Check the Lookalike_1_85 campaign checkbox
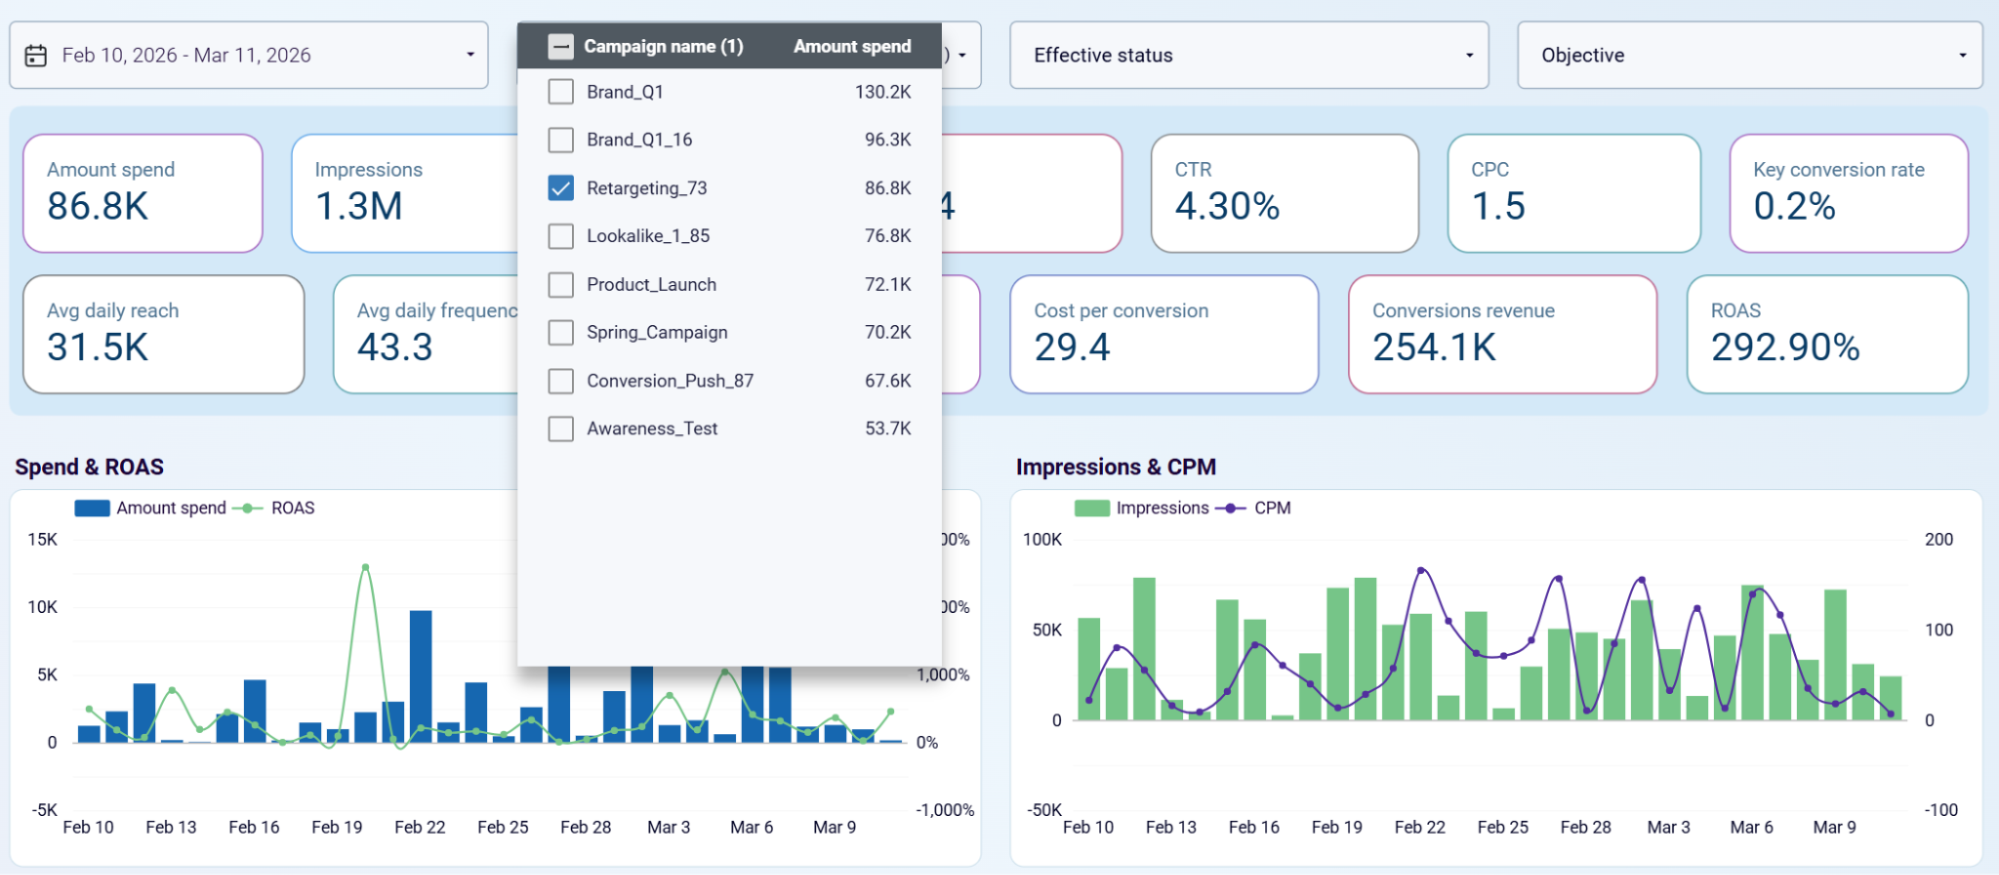 (x=561, y=236)
